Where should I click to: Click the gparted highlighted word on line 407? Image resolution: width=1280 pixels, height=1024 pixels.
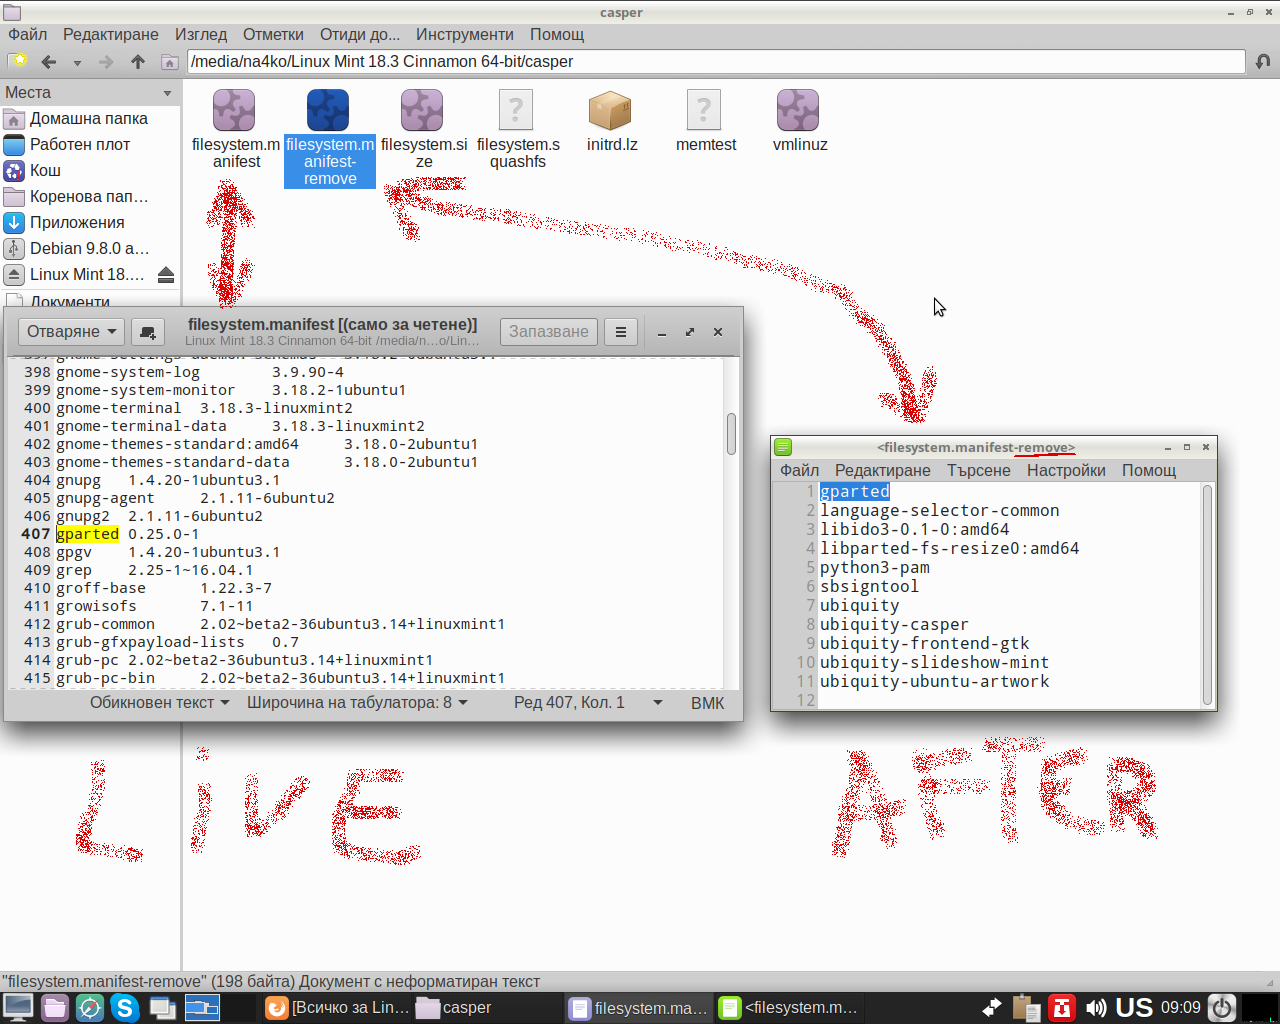[88, 534]
